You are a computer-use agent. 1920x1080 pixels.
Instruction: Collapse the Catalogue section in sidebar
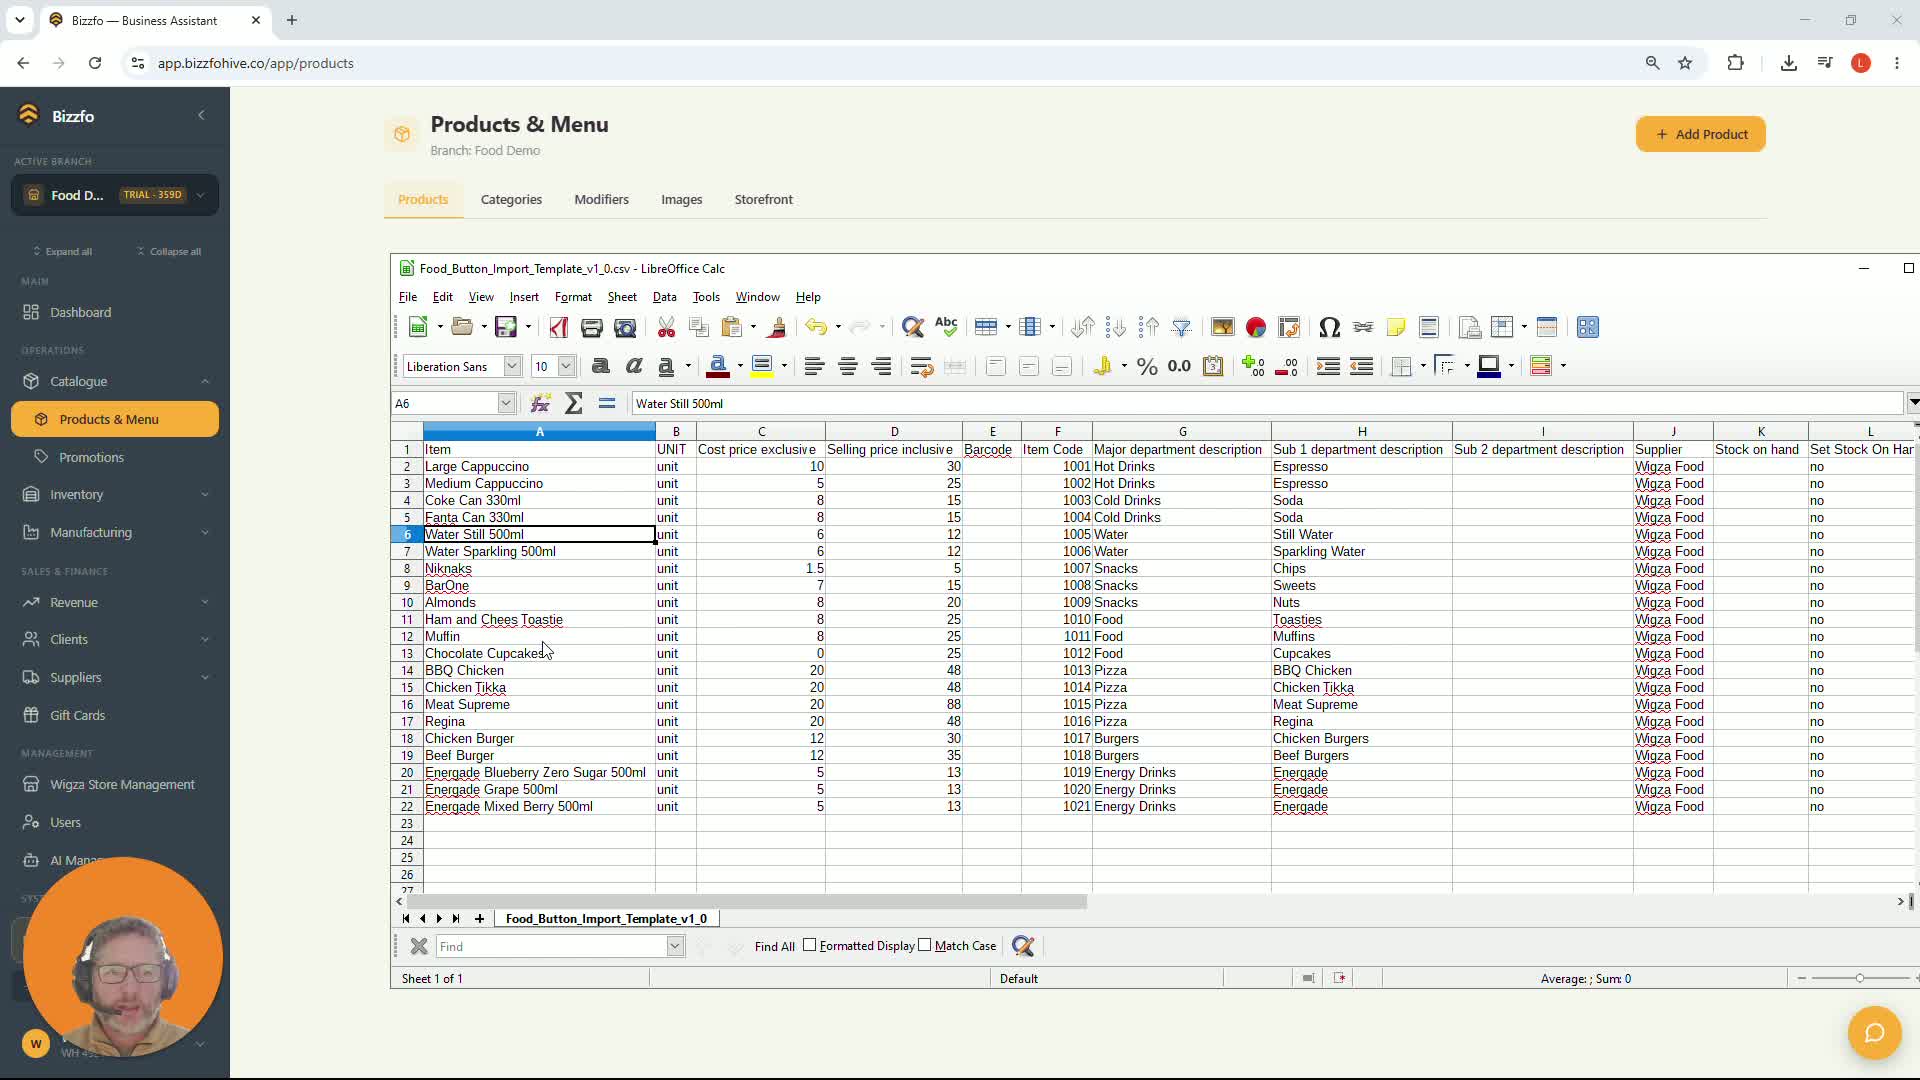point(115,381)
